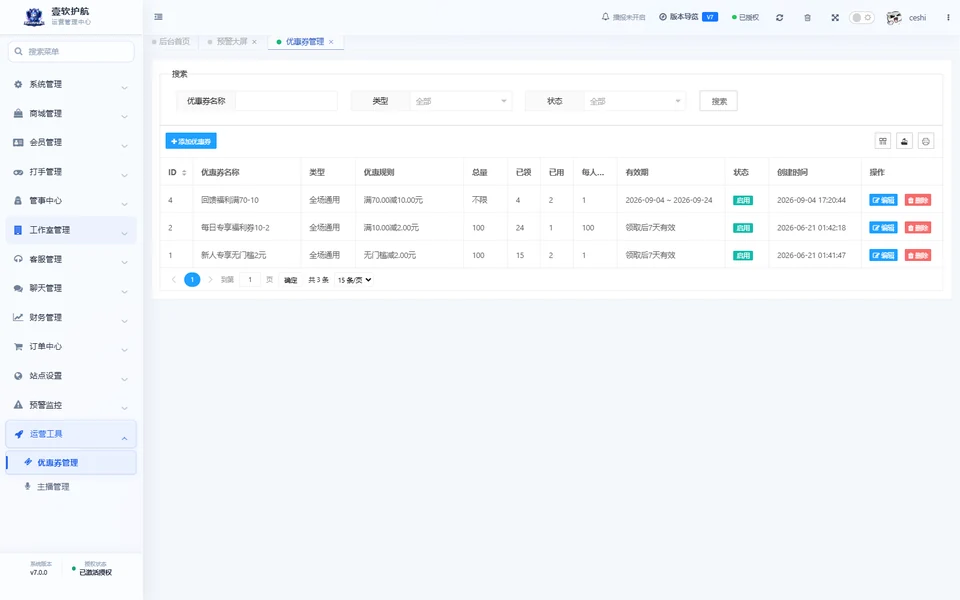The height and width of the screenshot is (600, 960).
Task: Click the export table icon
Action: point(904,141)
